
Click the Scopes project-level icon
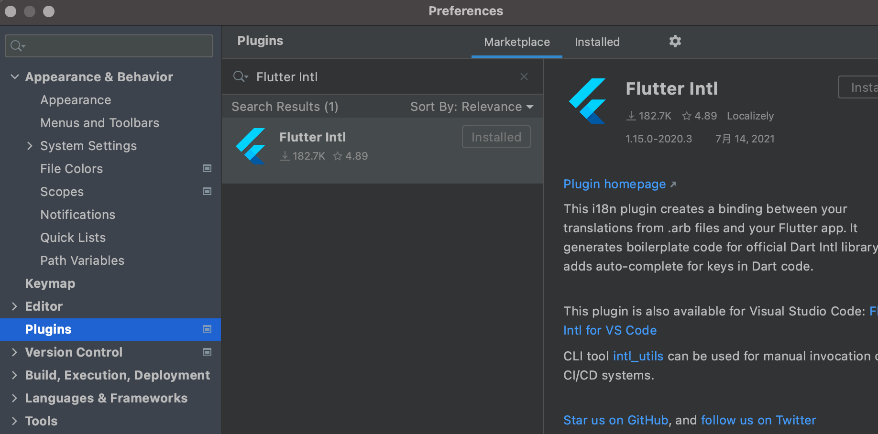coord(207,192)
